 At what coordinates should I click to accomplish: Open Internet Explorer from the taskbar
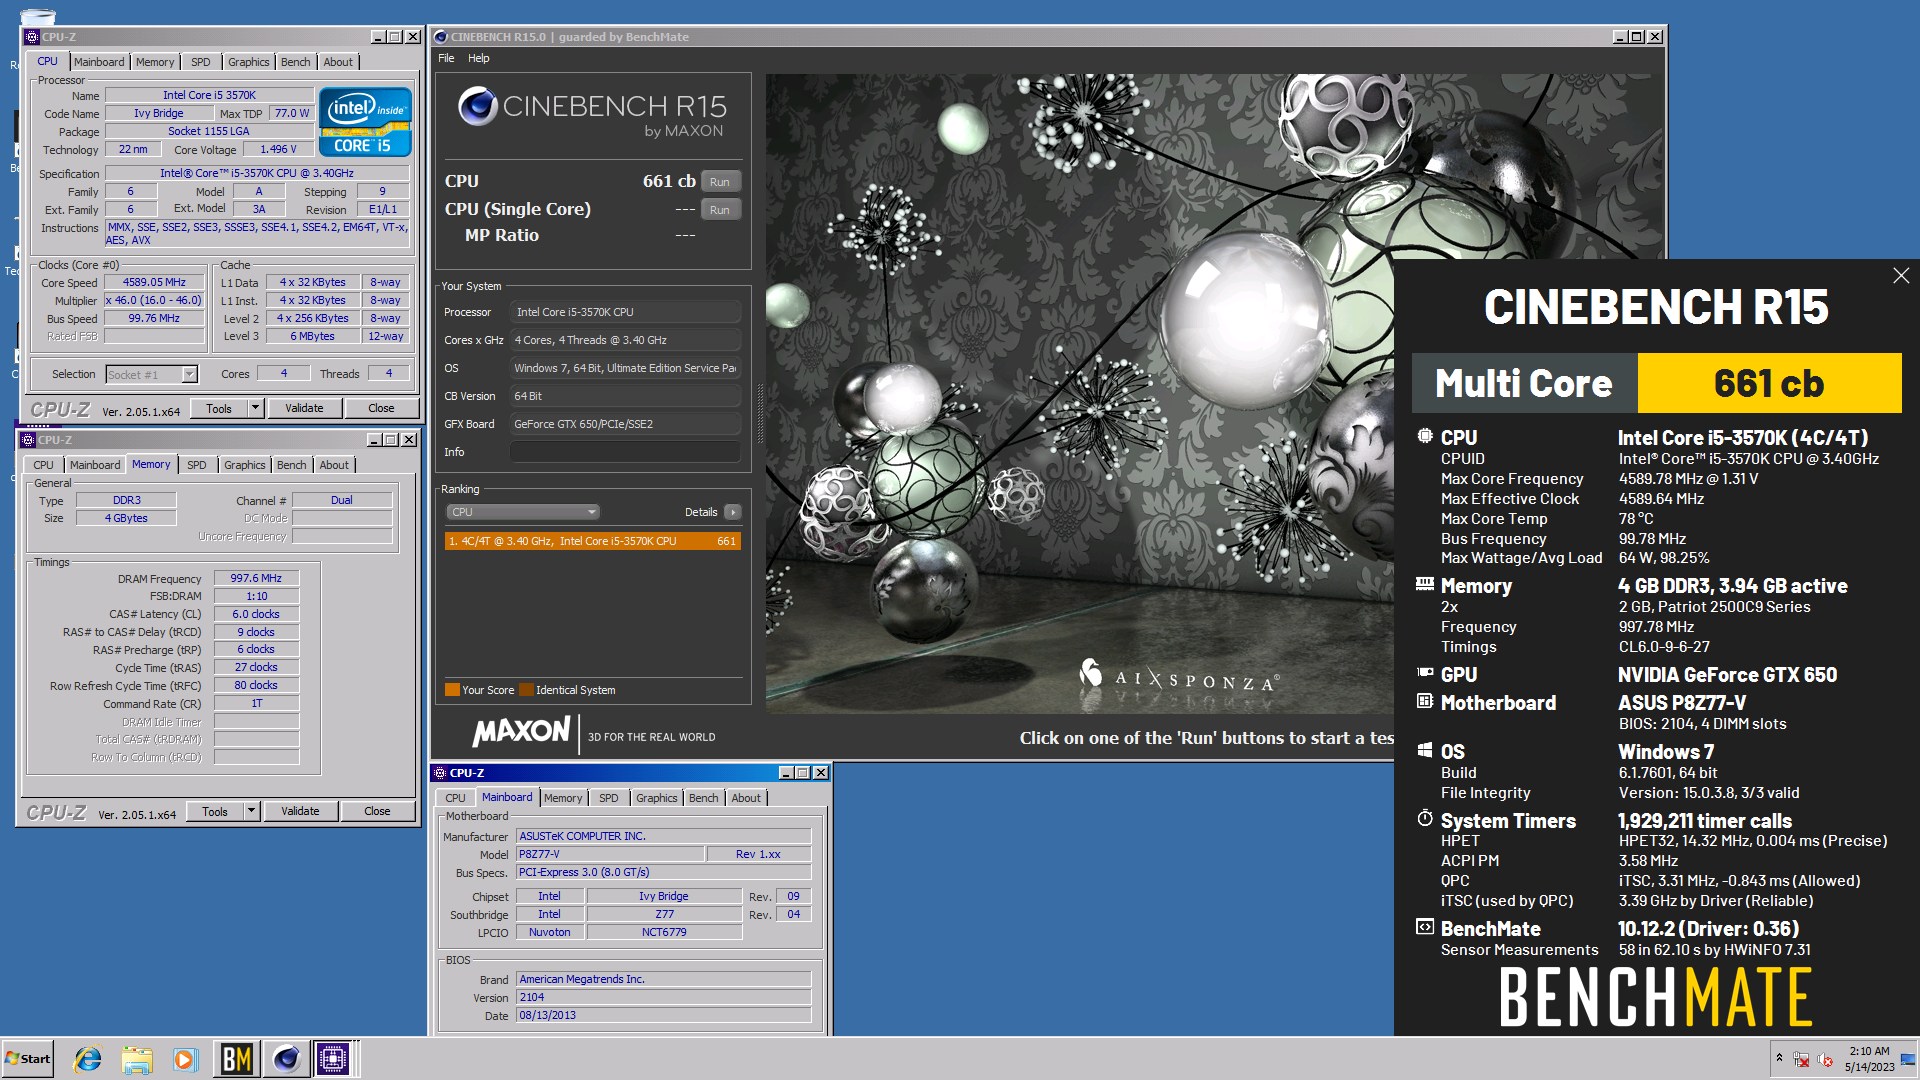click(88, 1059)
